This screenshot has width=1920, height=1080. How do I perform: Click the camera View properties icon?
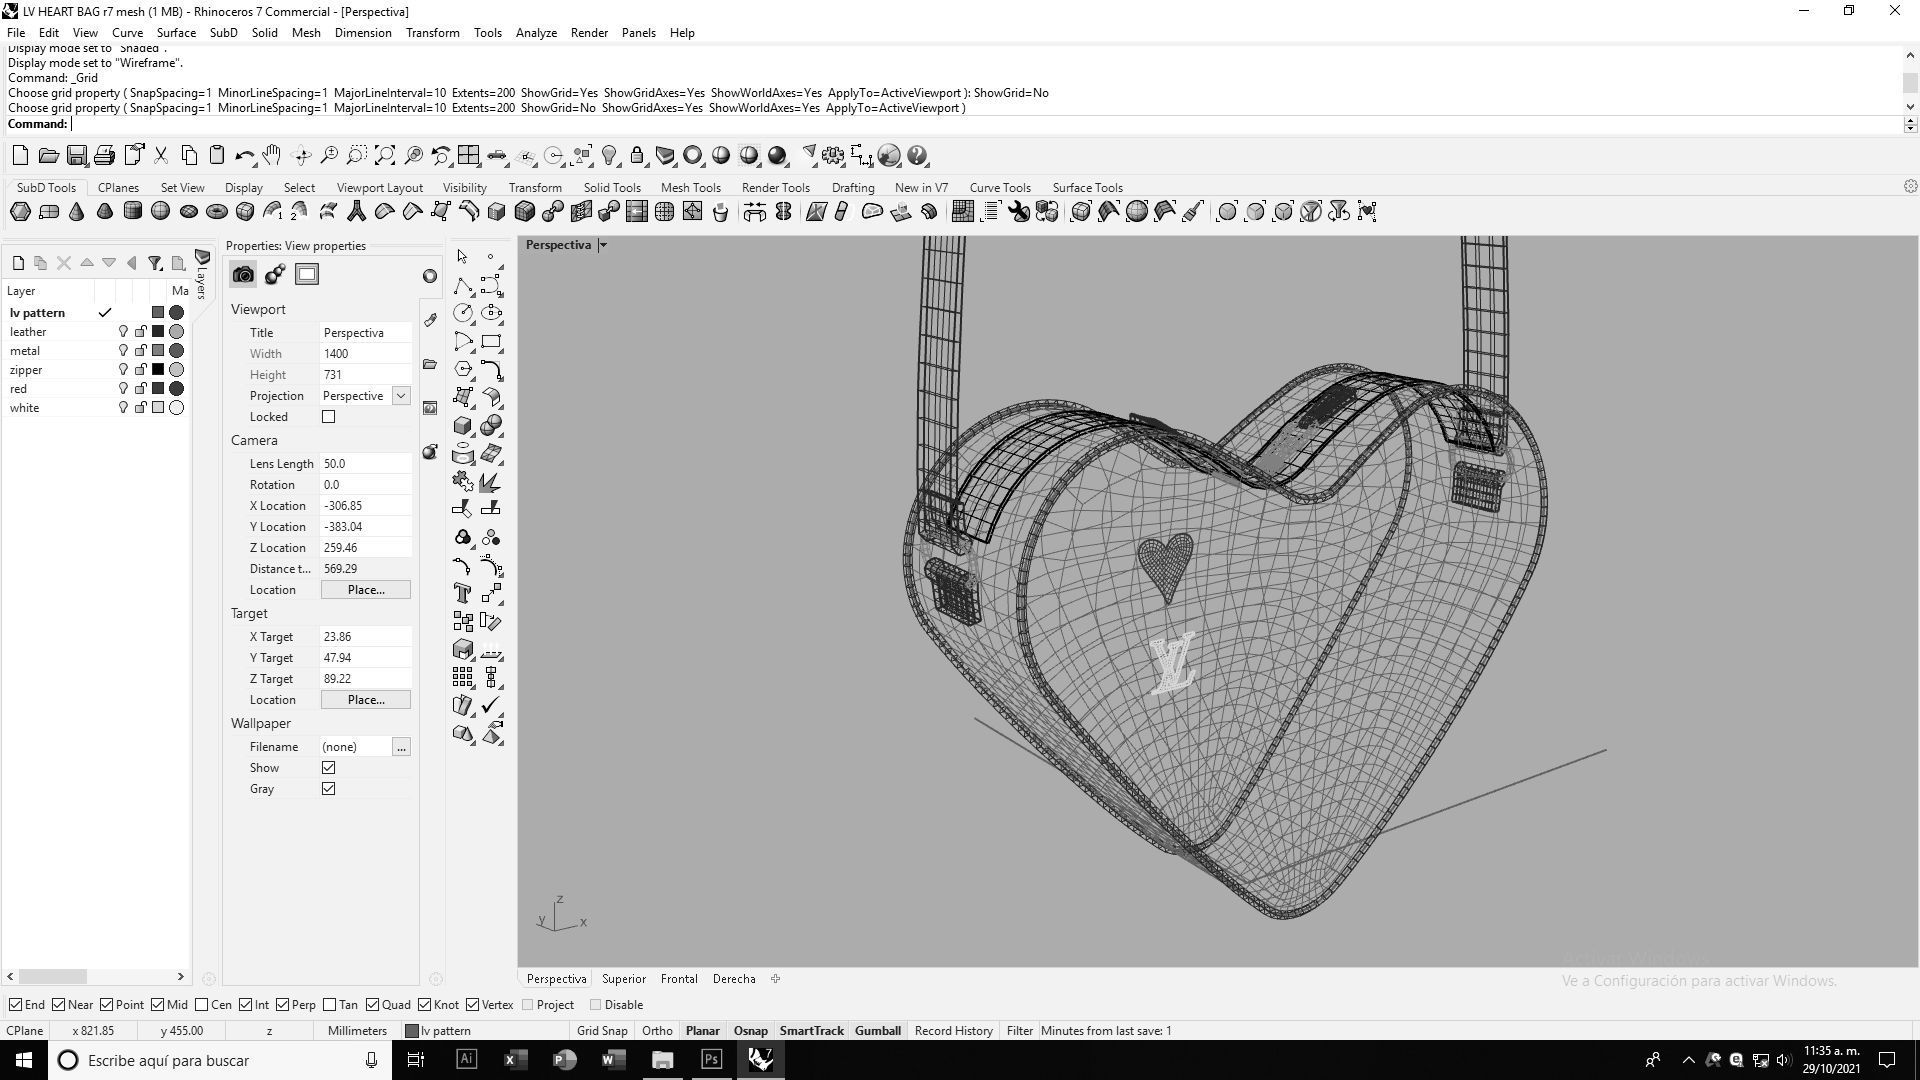tap(243, 275)
